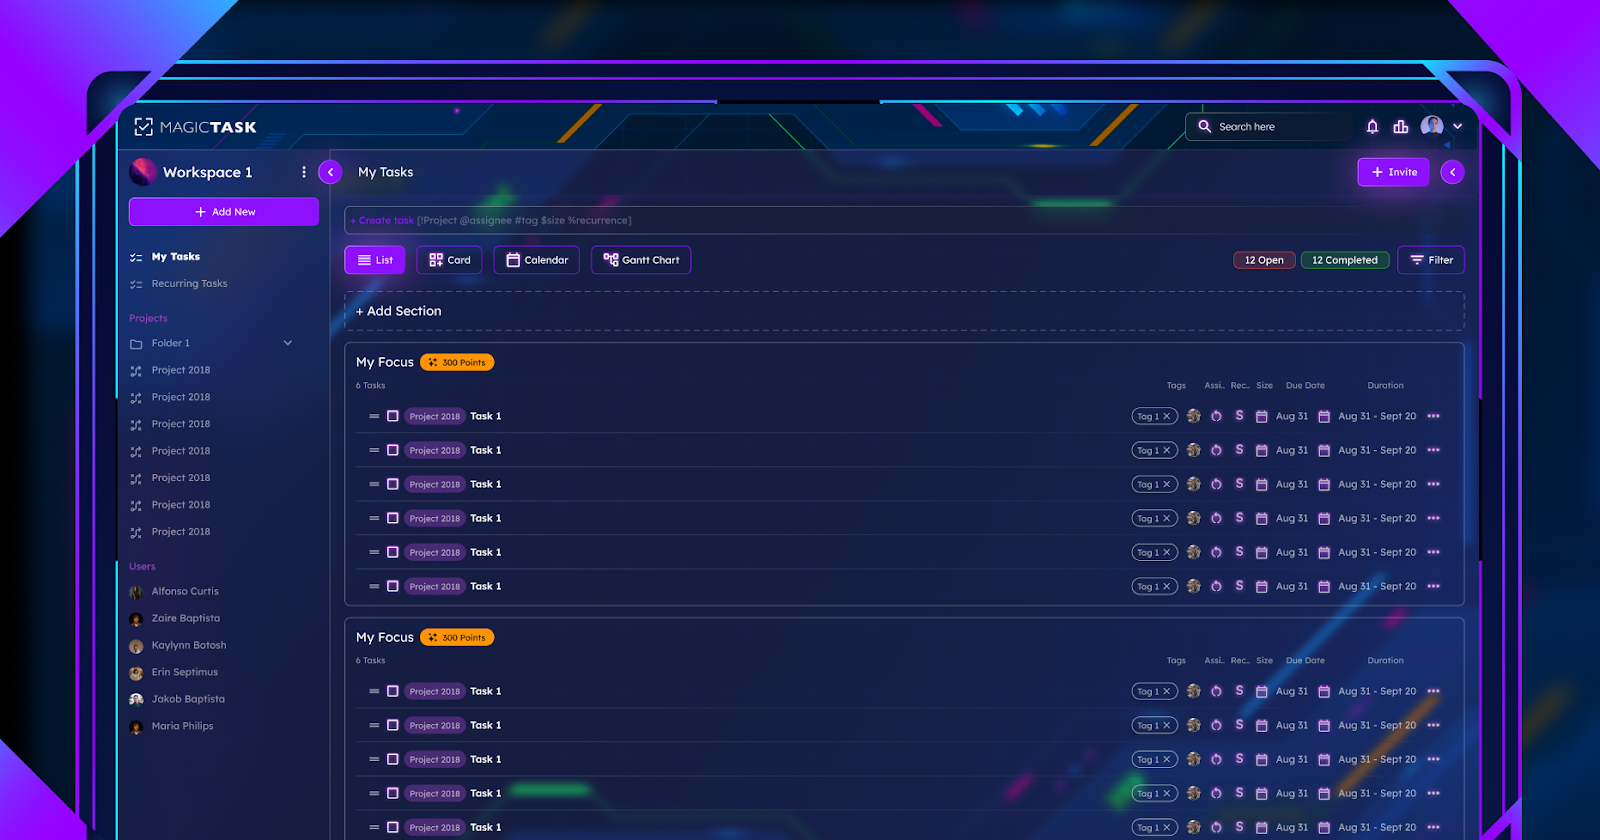1600x840 pixels.
Task: Open the leaderboard icon in header
Action: [1400, 127]
